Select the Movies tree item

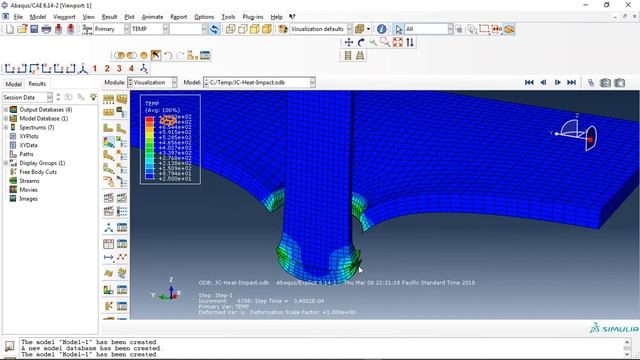(28, 190)
